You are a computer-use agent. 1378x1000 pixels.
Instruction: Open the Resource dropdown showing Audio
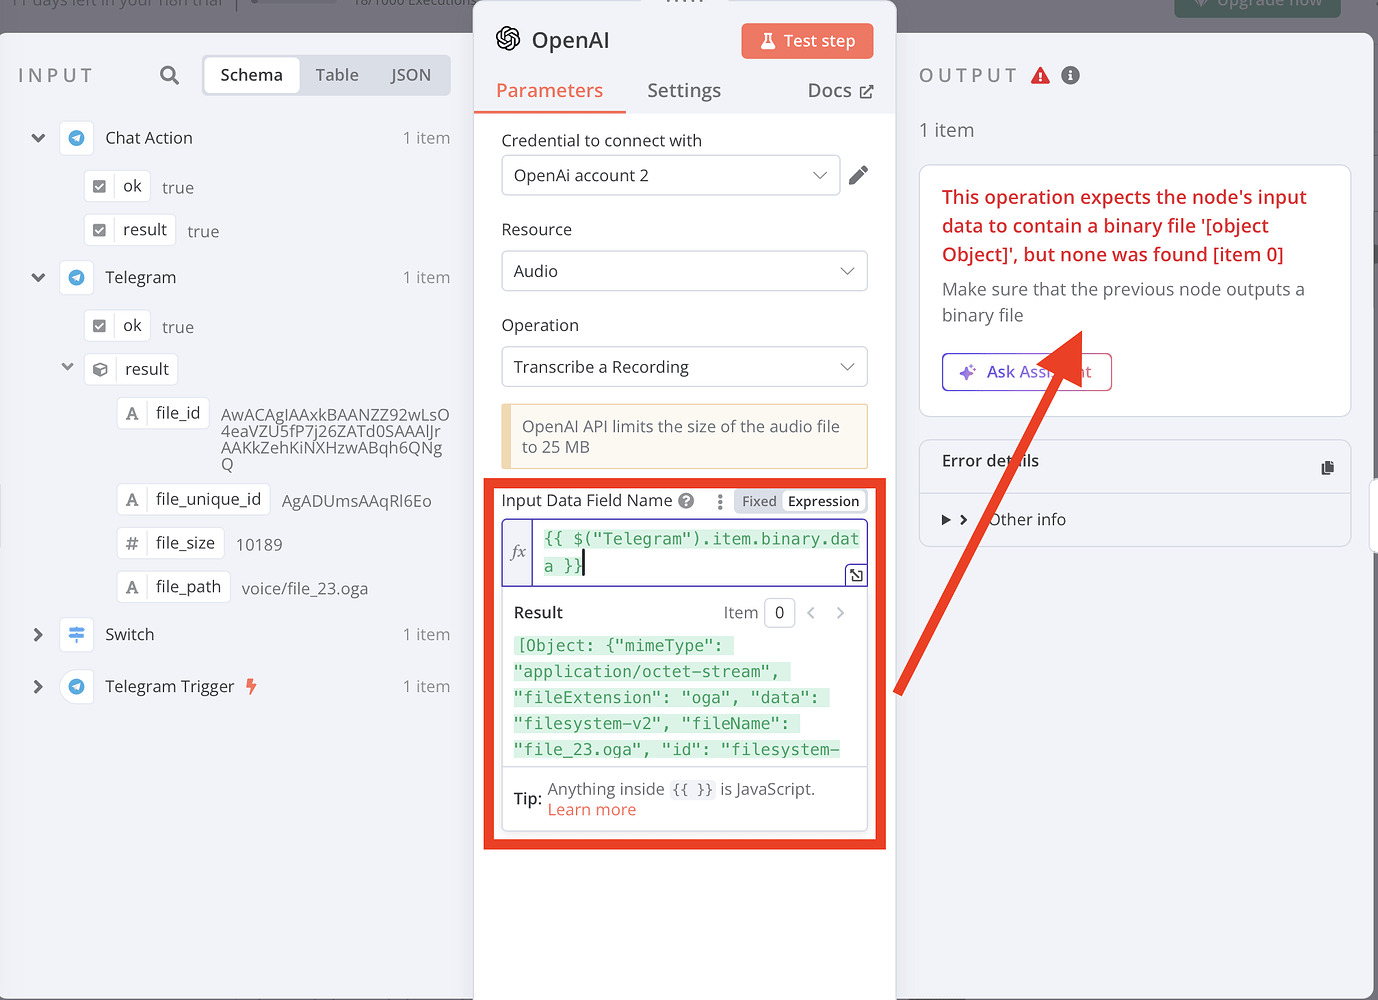coord(684,271)
